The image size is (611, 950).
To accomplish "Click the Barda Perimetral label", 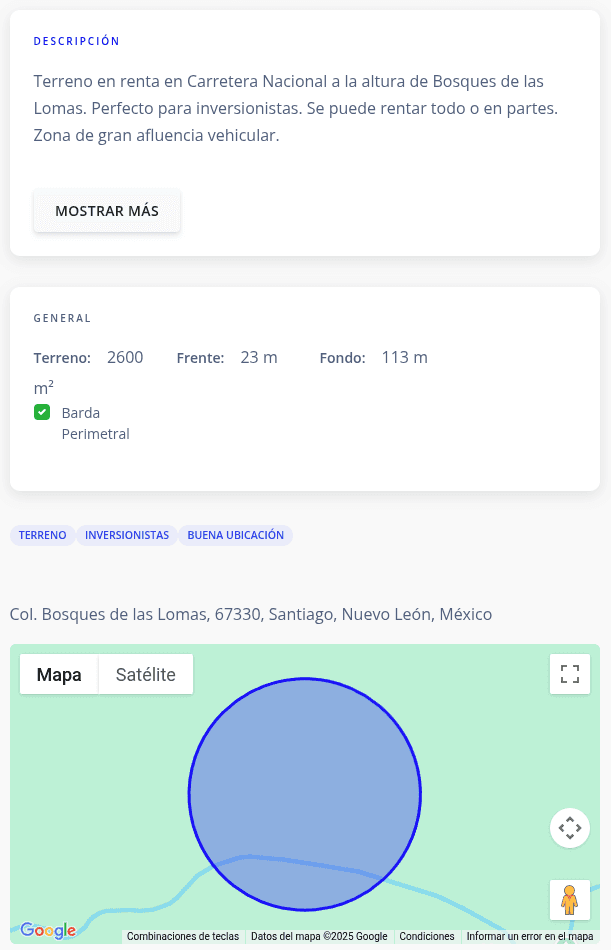I will pos(95,423).
